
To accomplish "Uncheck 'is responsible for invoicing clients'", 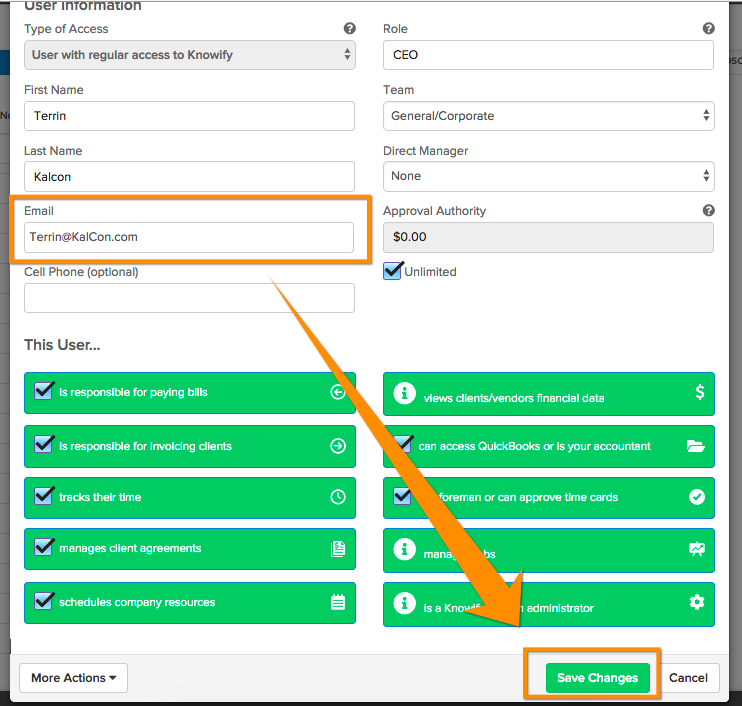I will coord(44,445).
